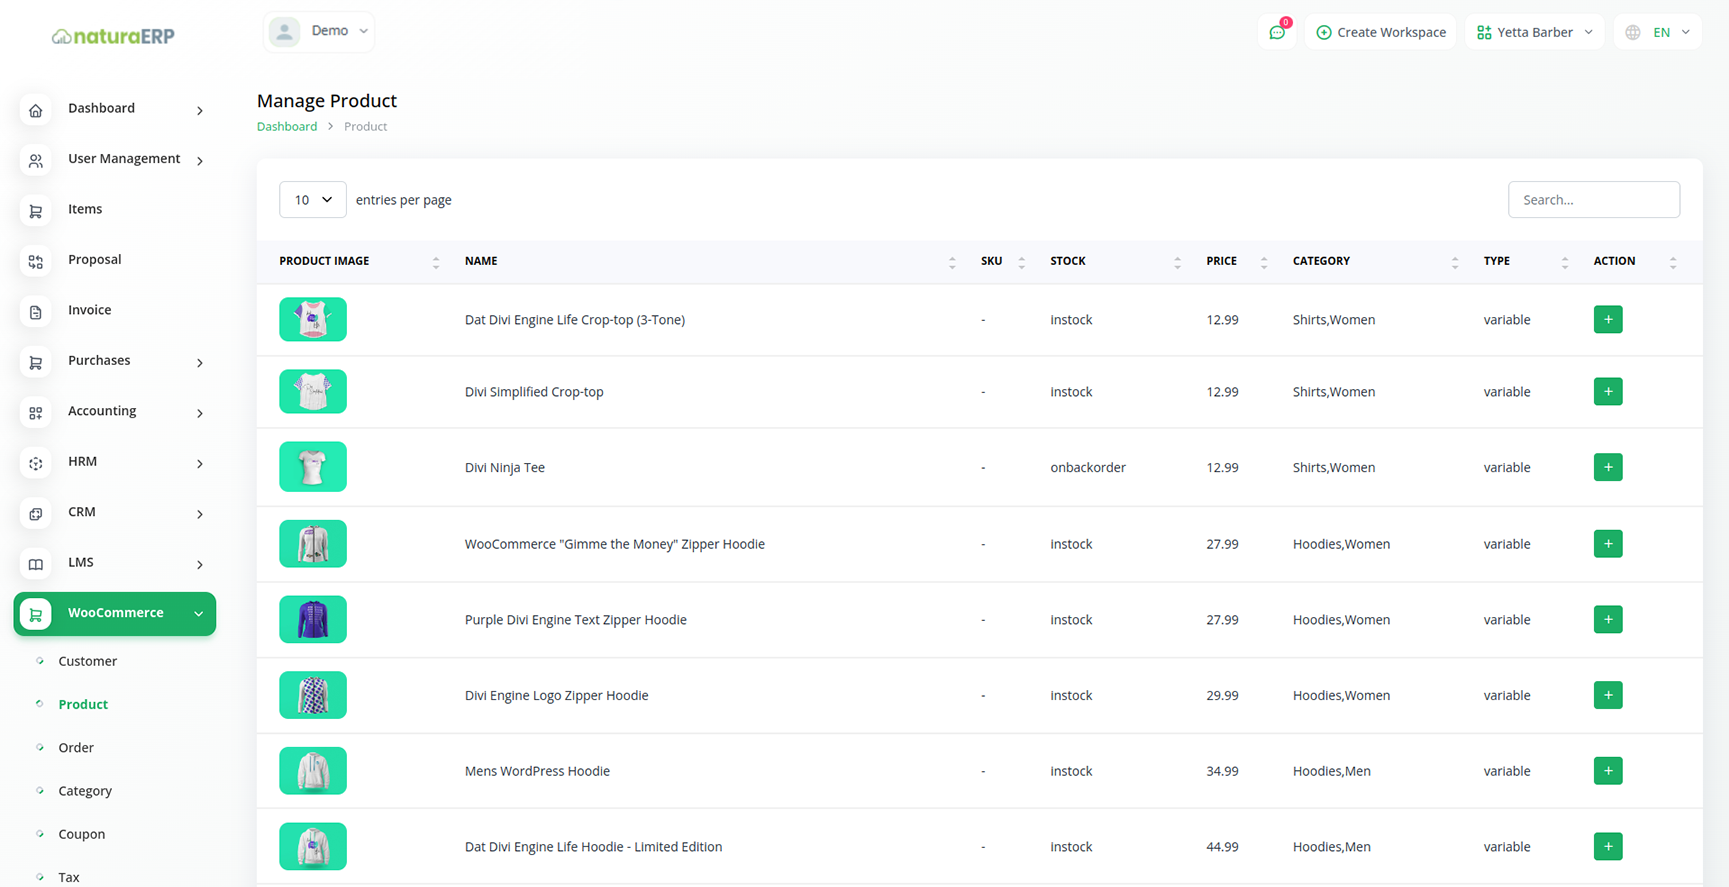Click the price '44.99' cell

click(1222, 847)
